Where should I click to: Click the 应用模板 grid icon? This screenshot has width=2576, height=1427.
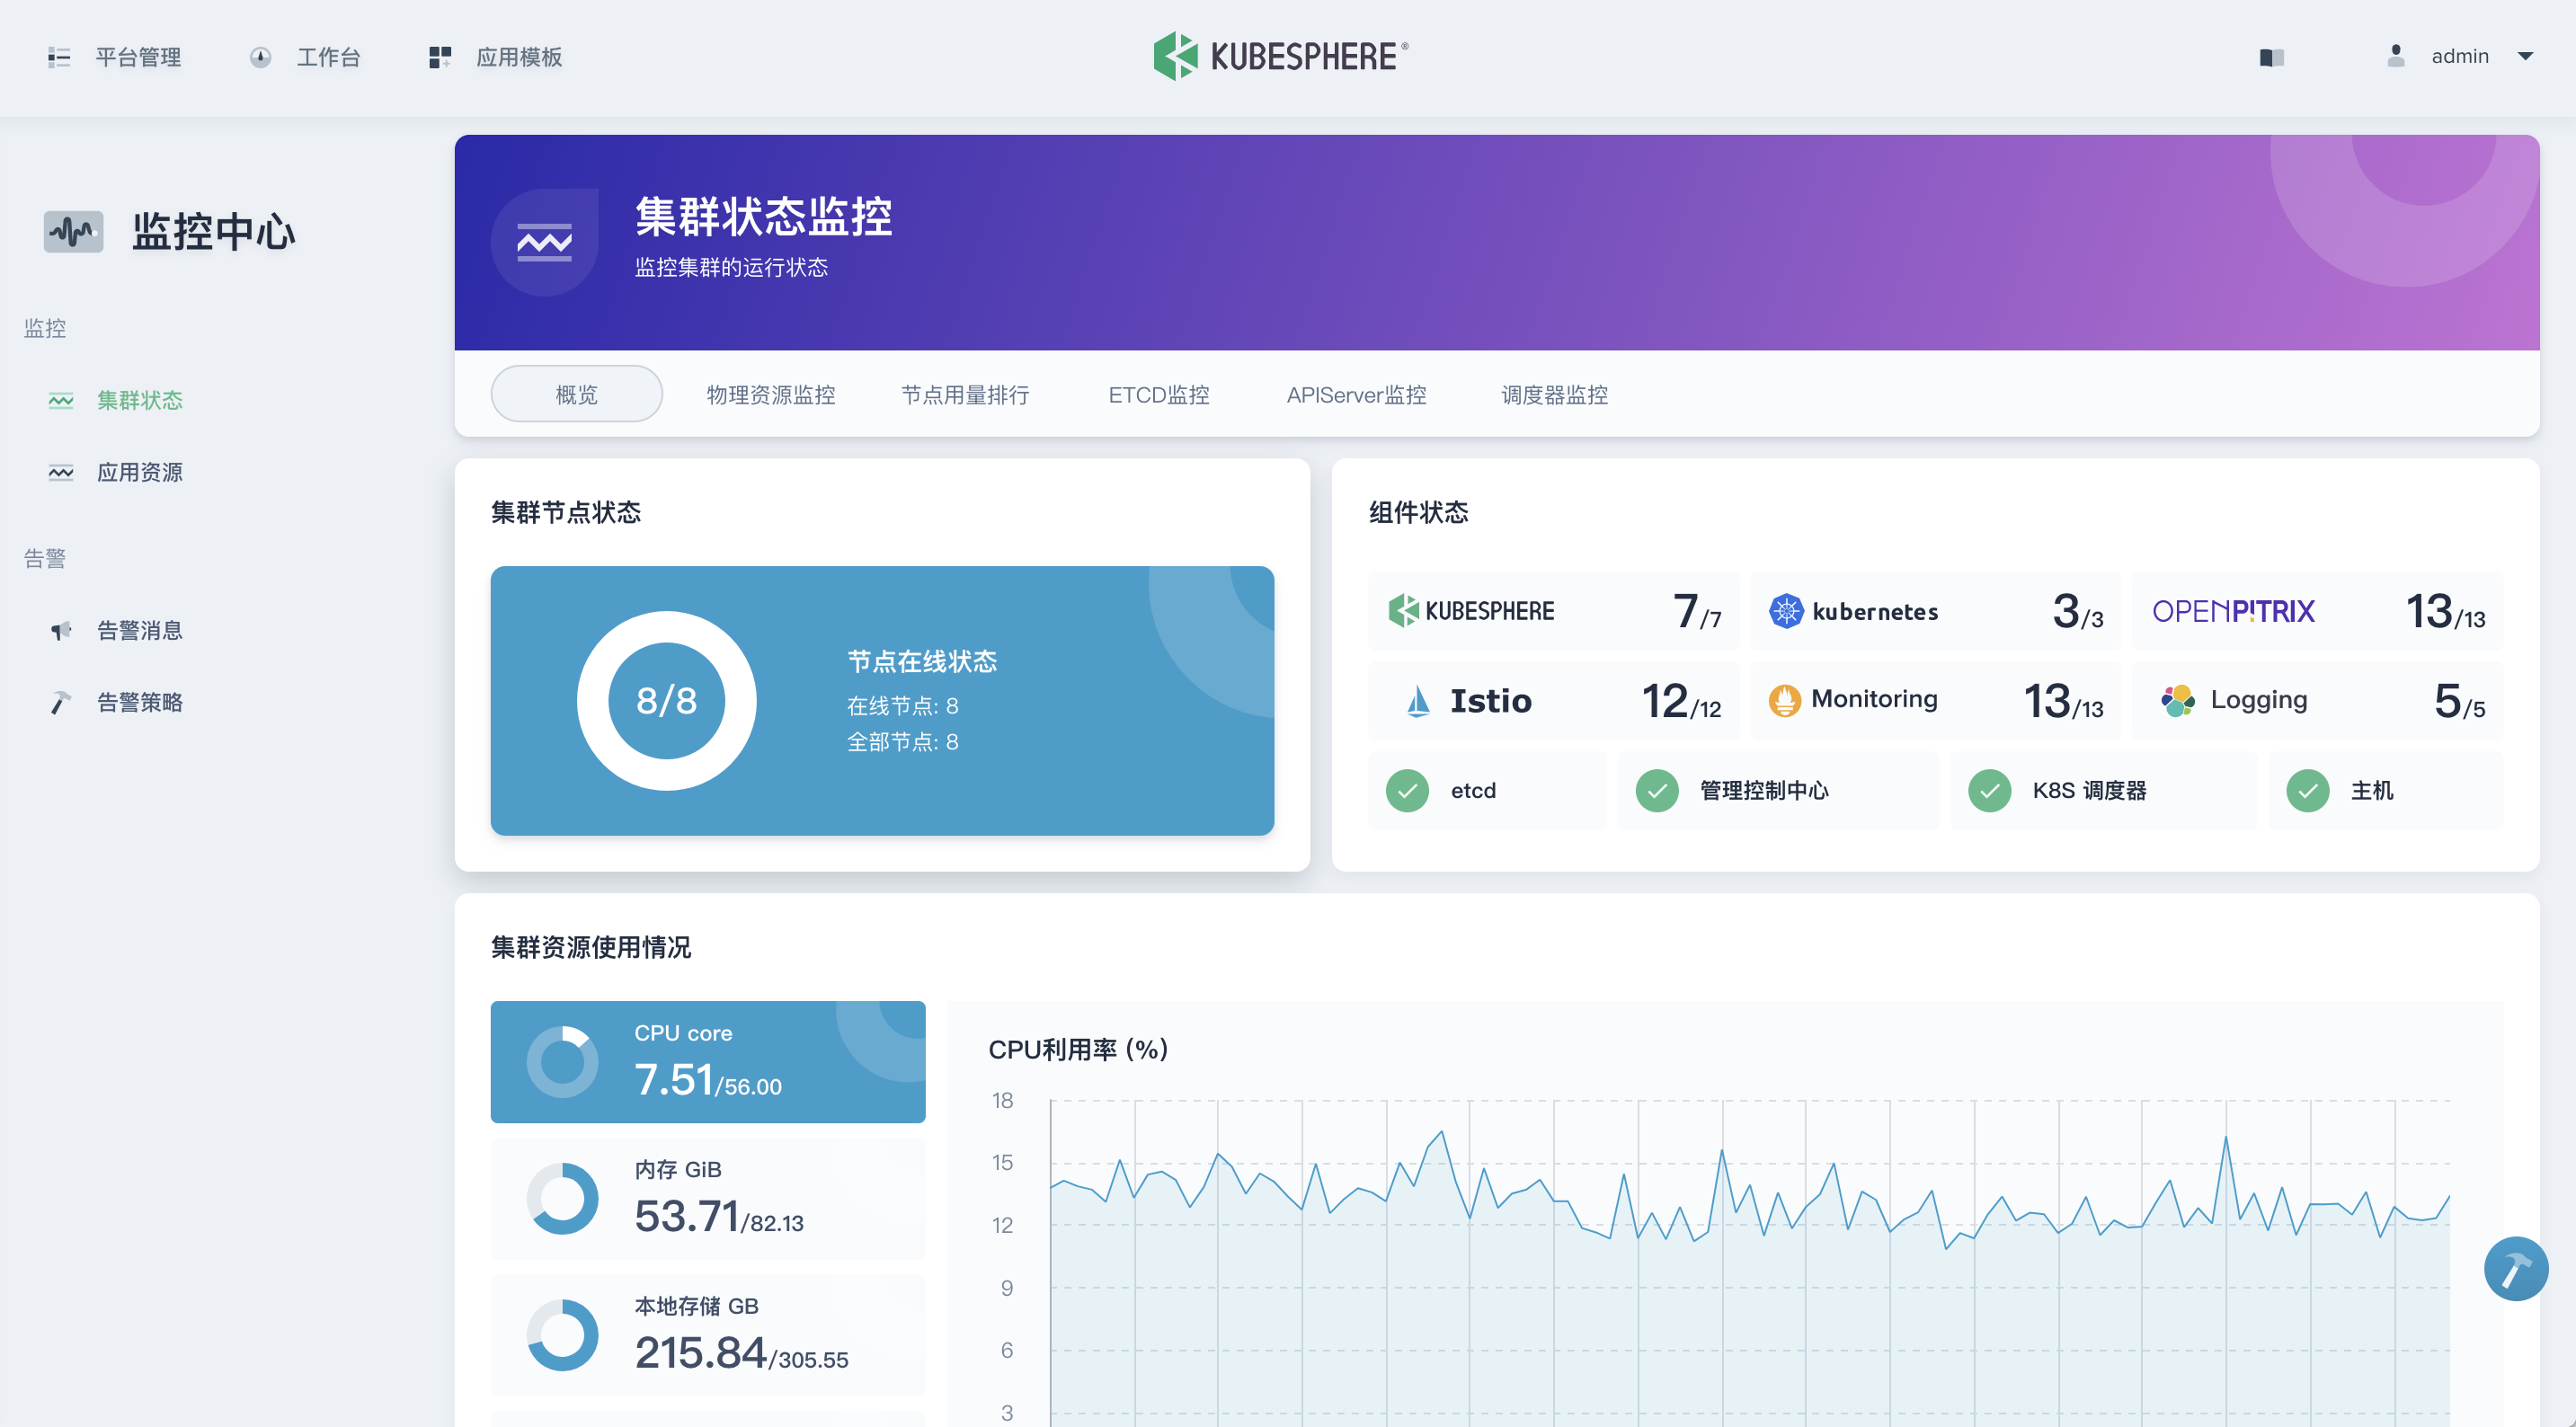[x=440, y=57]
